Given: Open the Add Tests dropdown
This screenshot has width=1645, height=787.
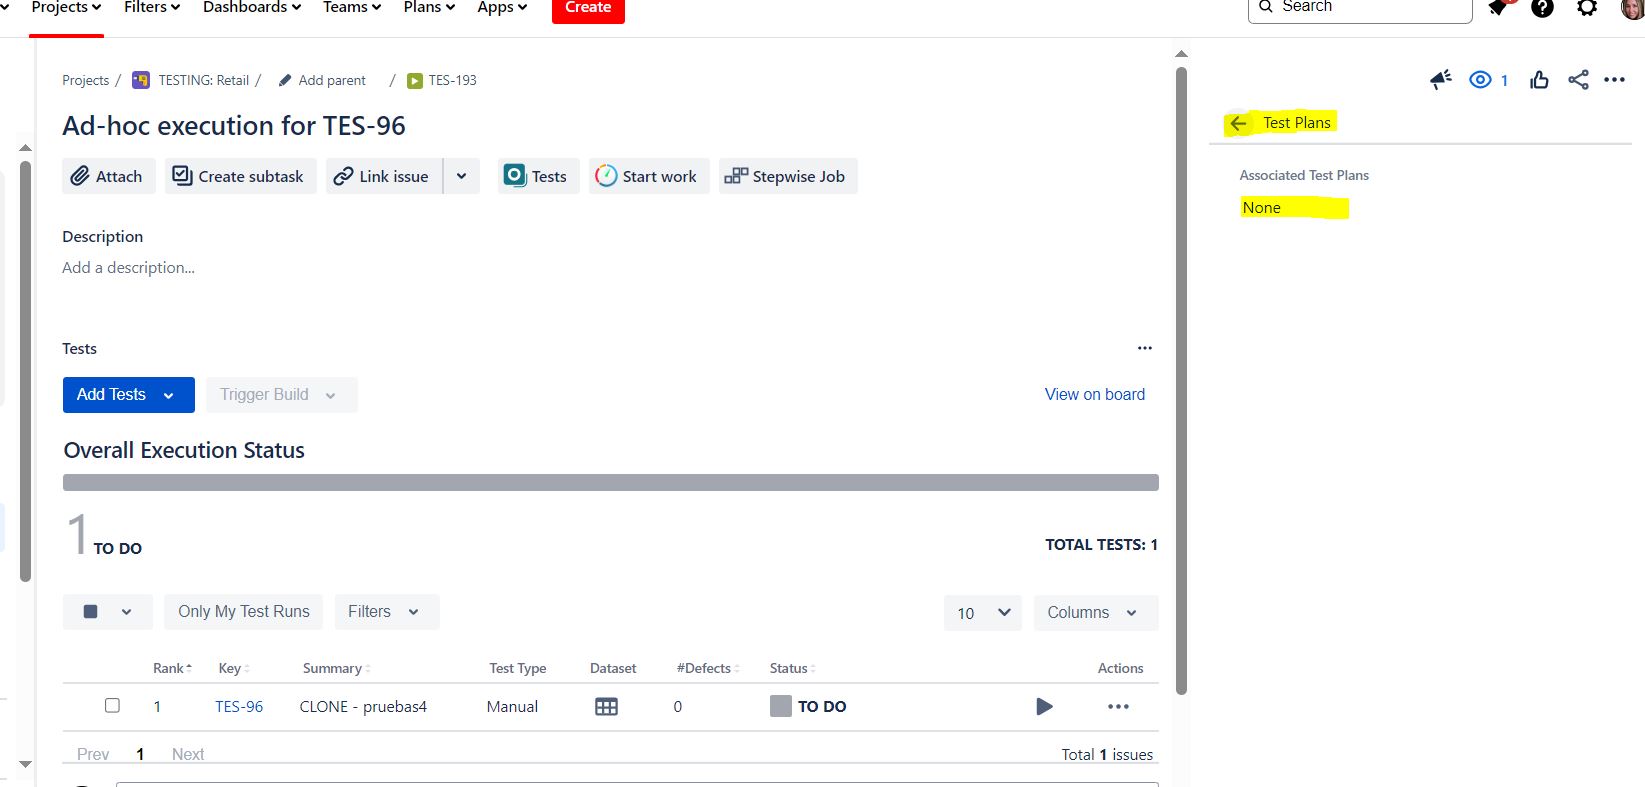Looking at the screenshot, I should tap(128, 395).
